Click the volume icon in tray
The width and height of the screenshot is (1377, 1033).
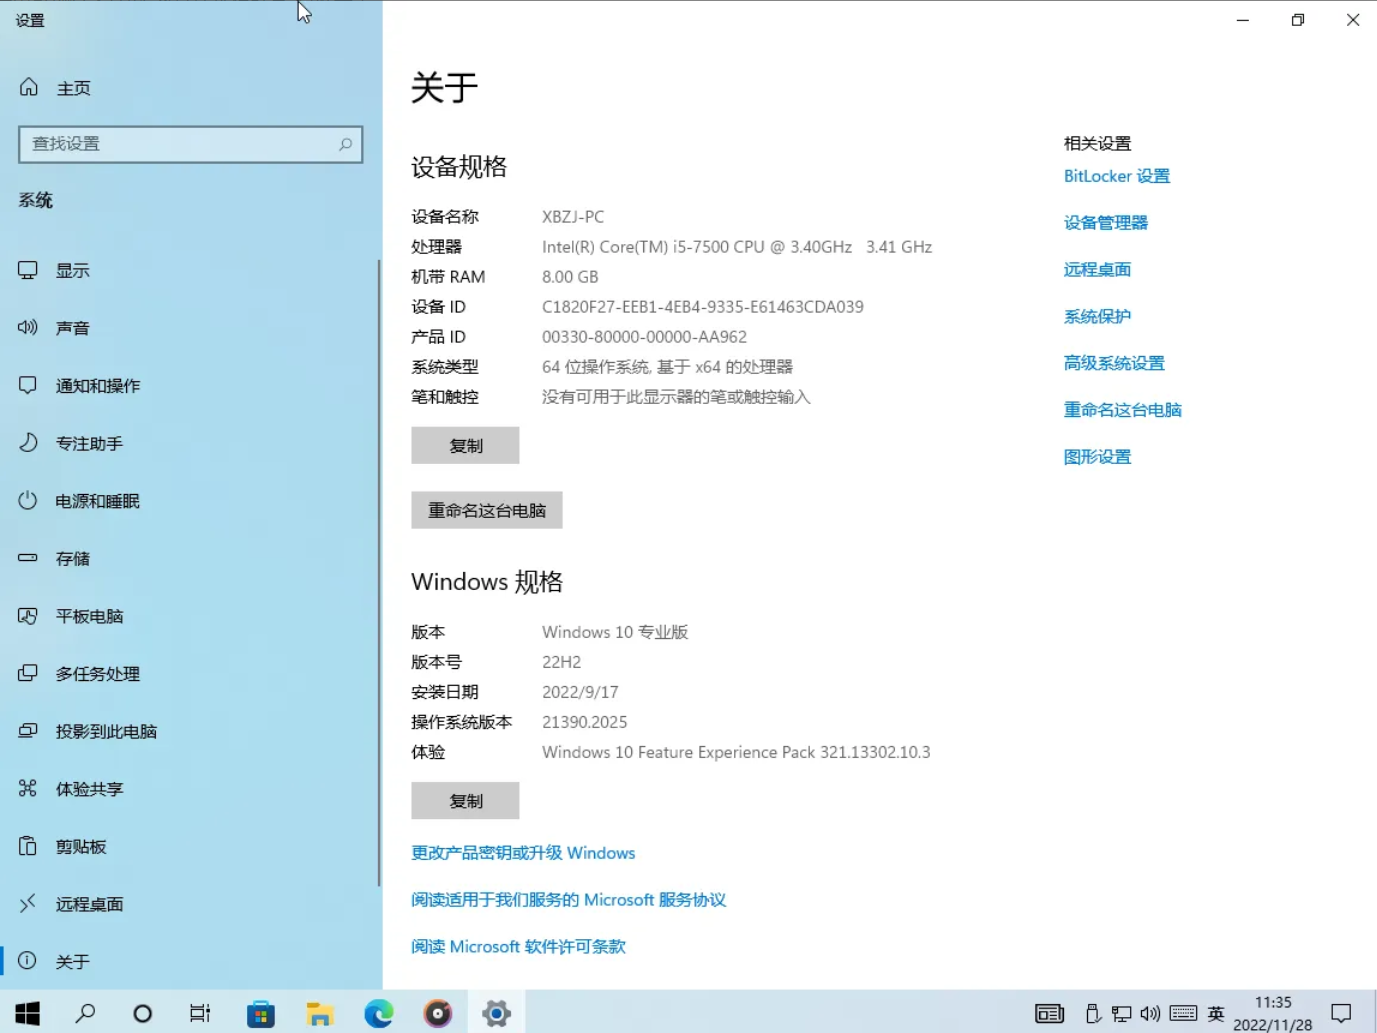[x=1150, y=1012]
